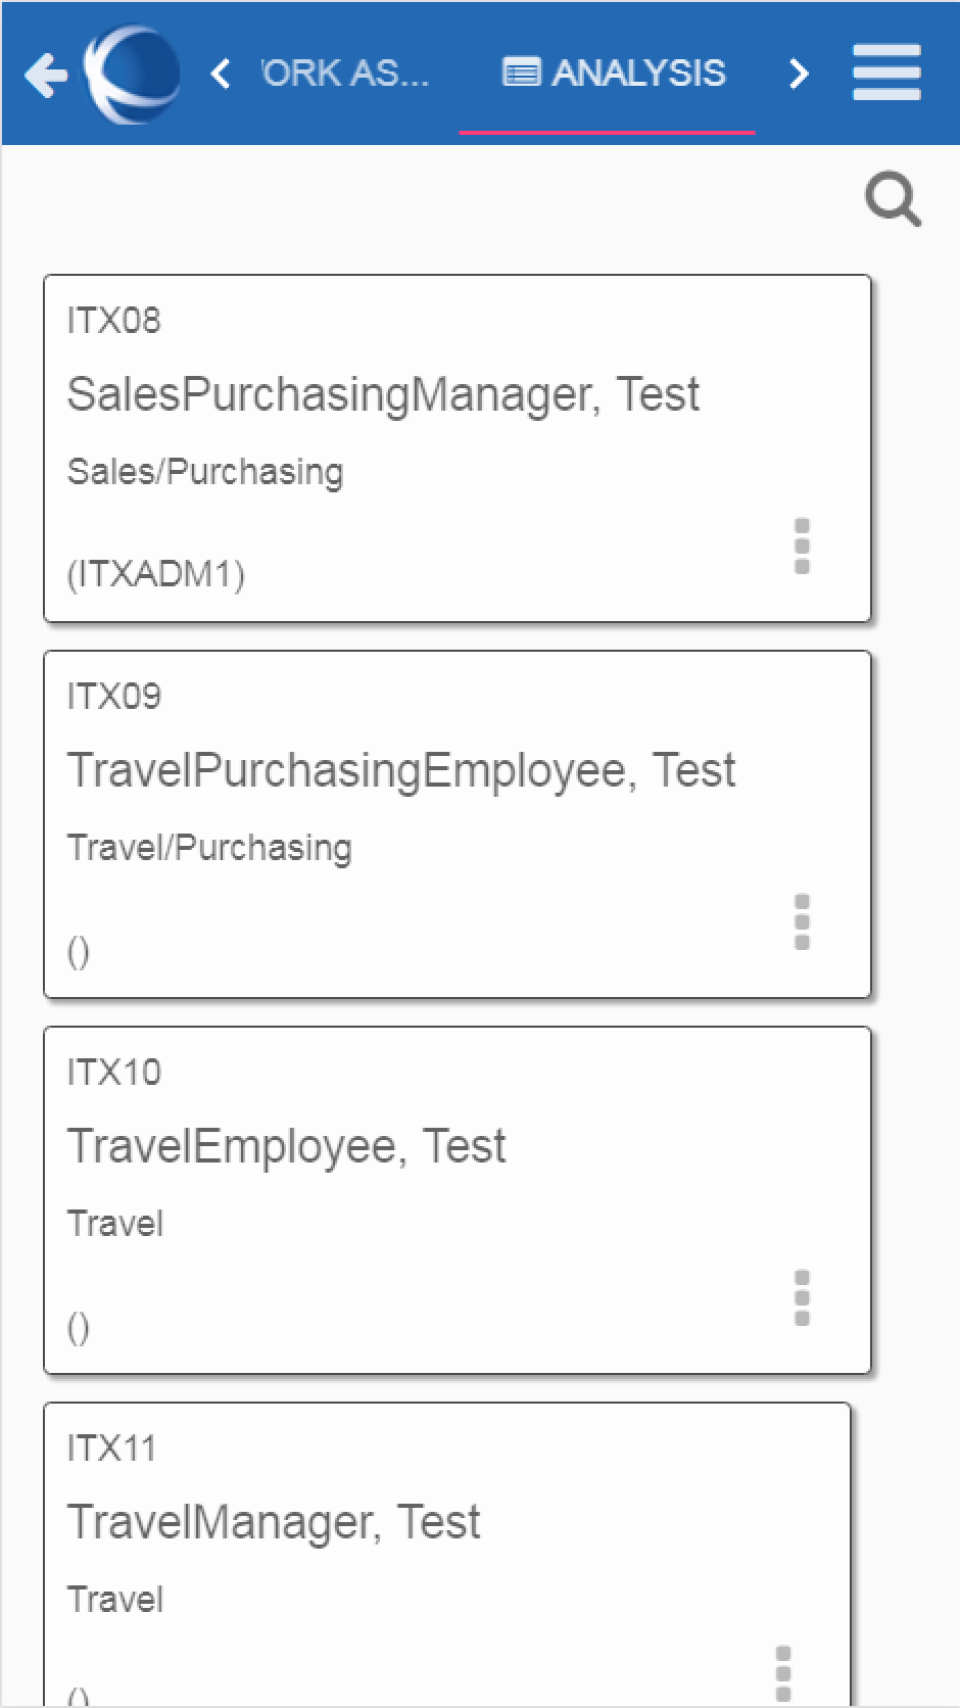Switch to the ANALYSIS tab

(x=638, y=72)
